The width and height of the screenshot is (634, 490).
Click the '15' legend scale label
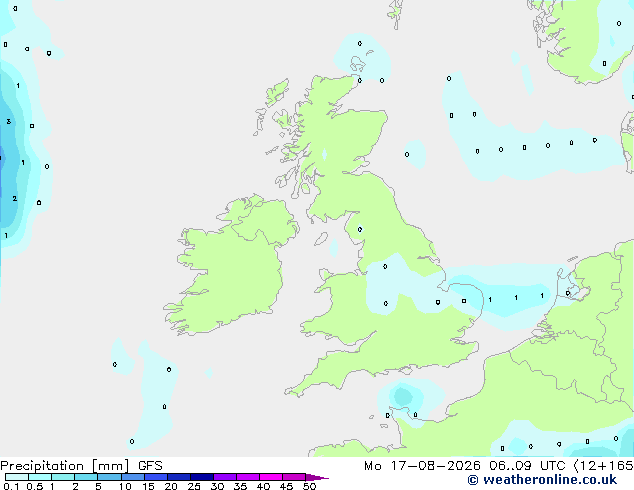click(x=148, y=486)
